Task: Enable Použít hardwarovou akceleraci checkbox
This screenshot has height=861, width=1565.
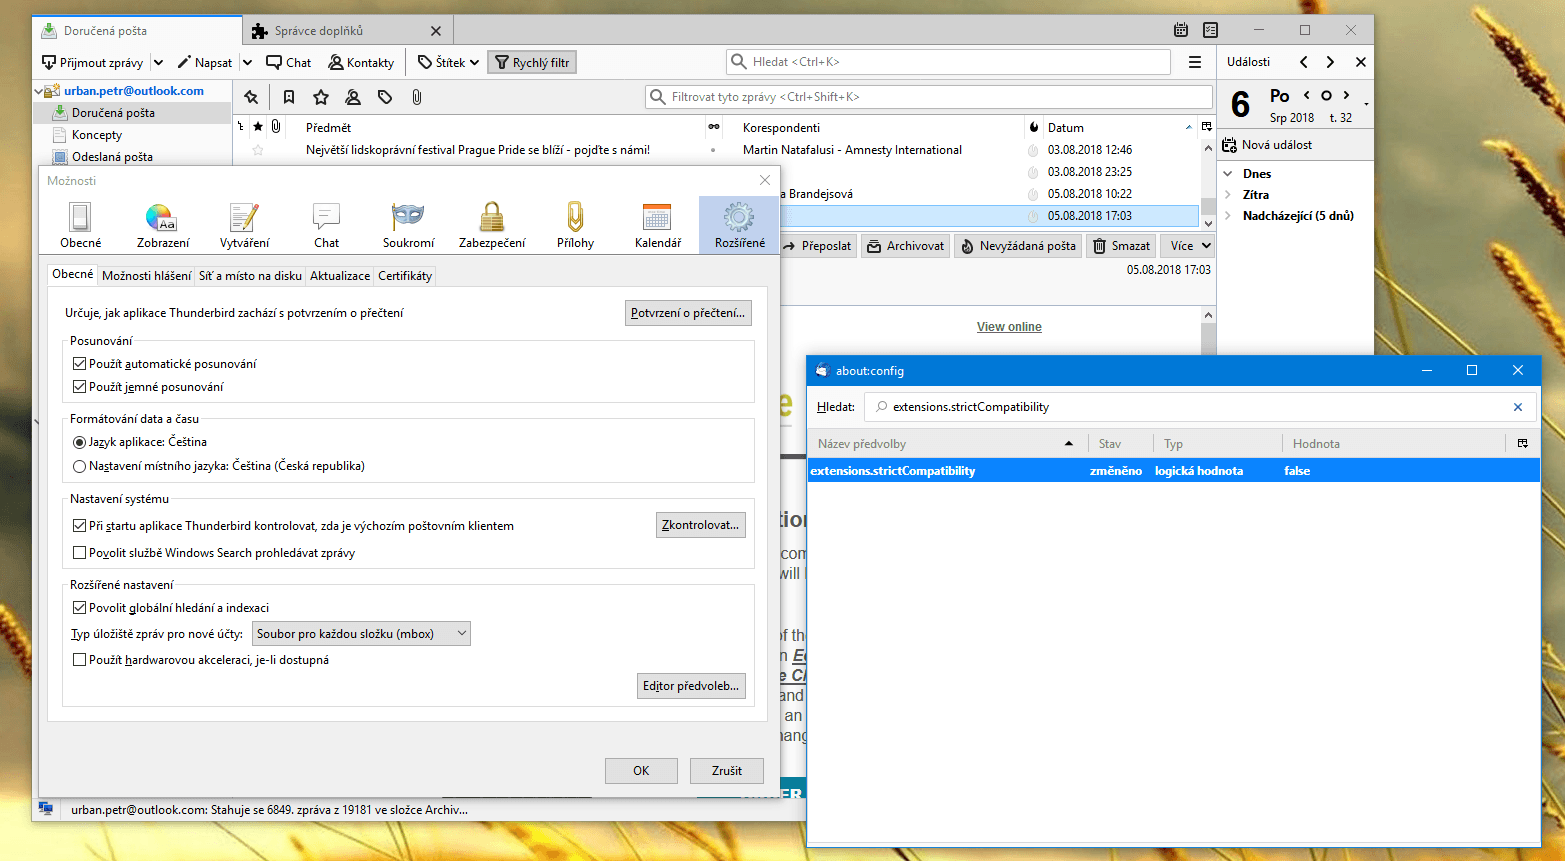Action: point(80,660)
